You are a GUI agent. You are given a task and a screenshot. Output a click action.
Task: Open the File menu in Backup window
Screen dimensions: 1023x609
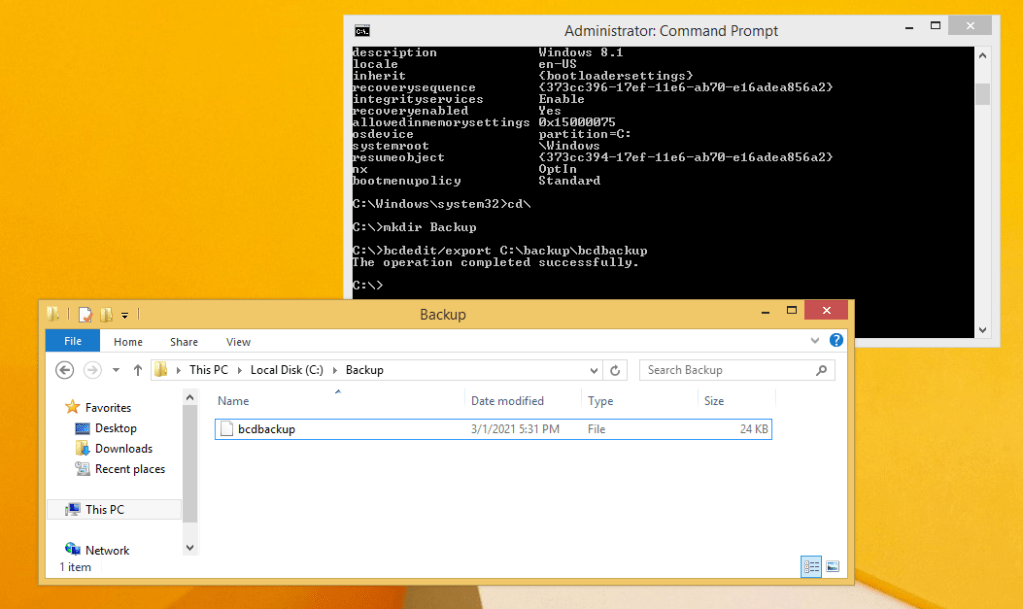[x=72, y=341]
